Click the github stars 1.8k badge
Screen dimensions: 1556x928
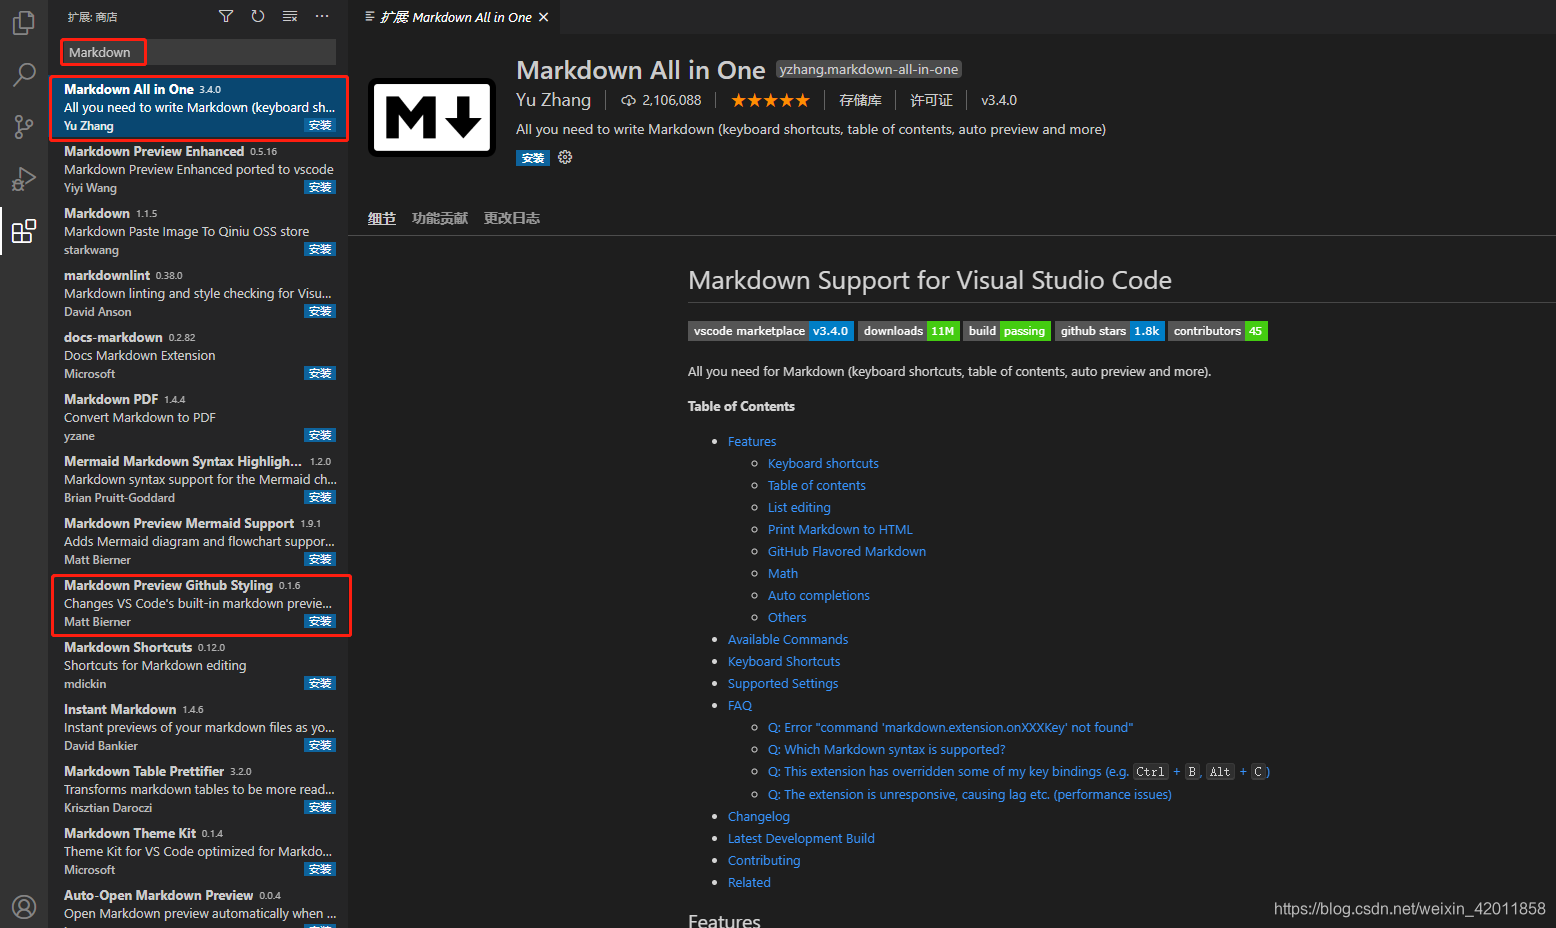[x=1110, y=331]
